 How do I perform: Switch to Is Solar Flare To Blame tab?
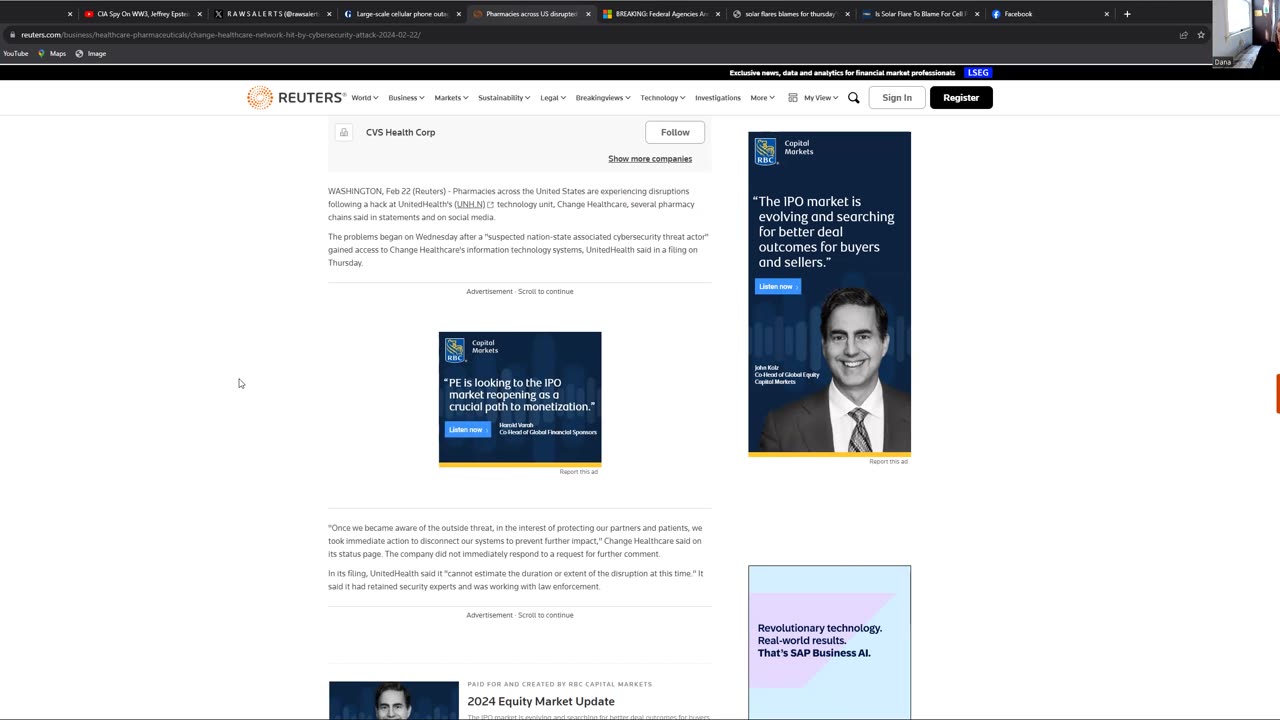920,14
